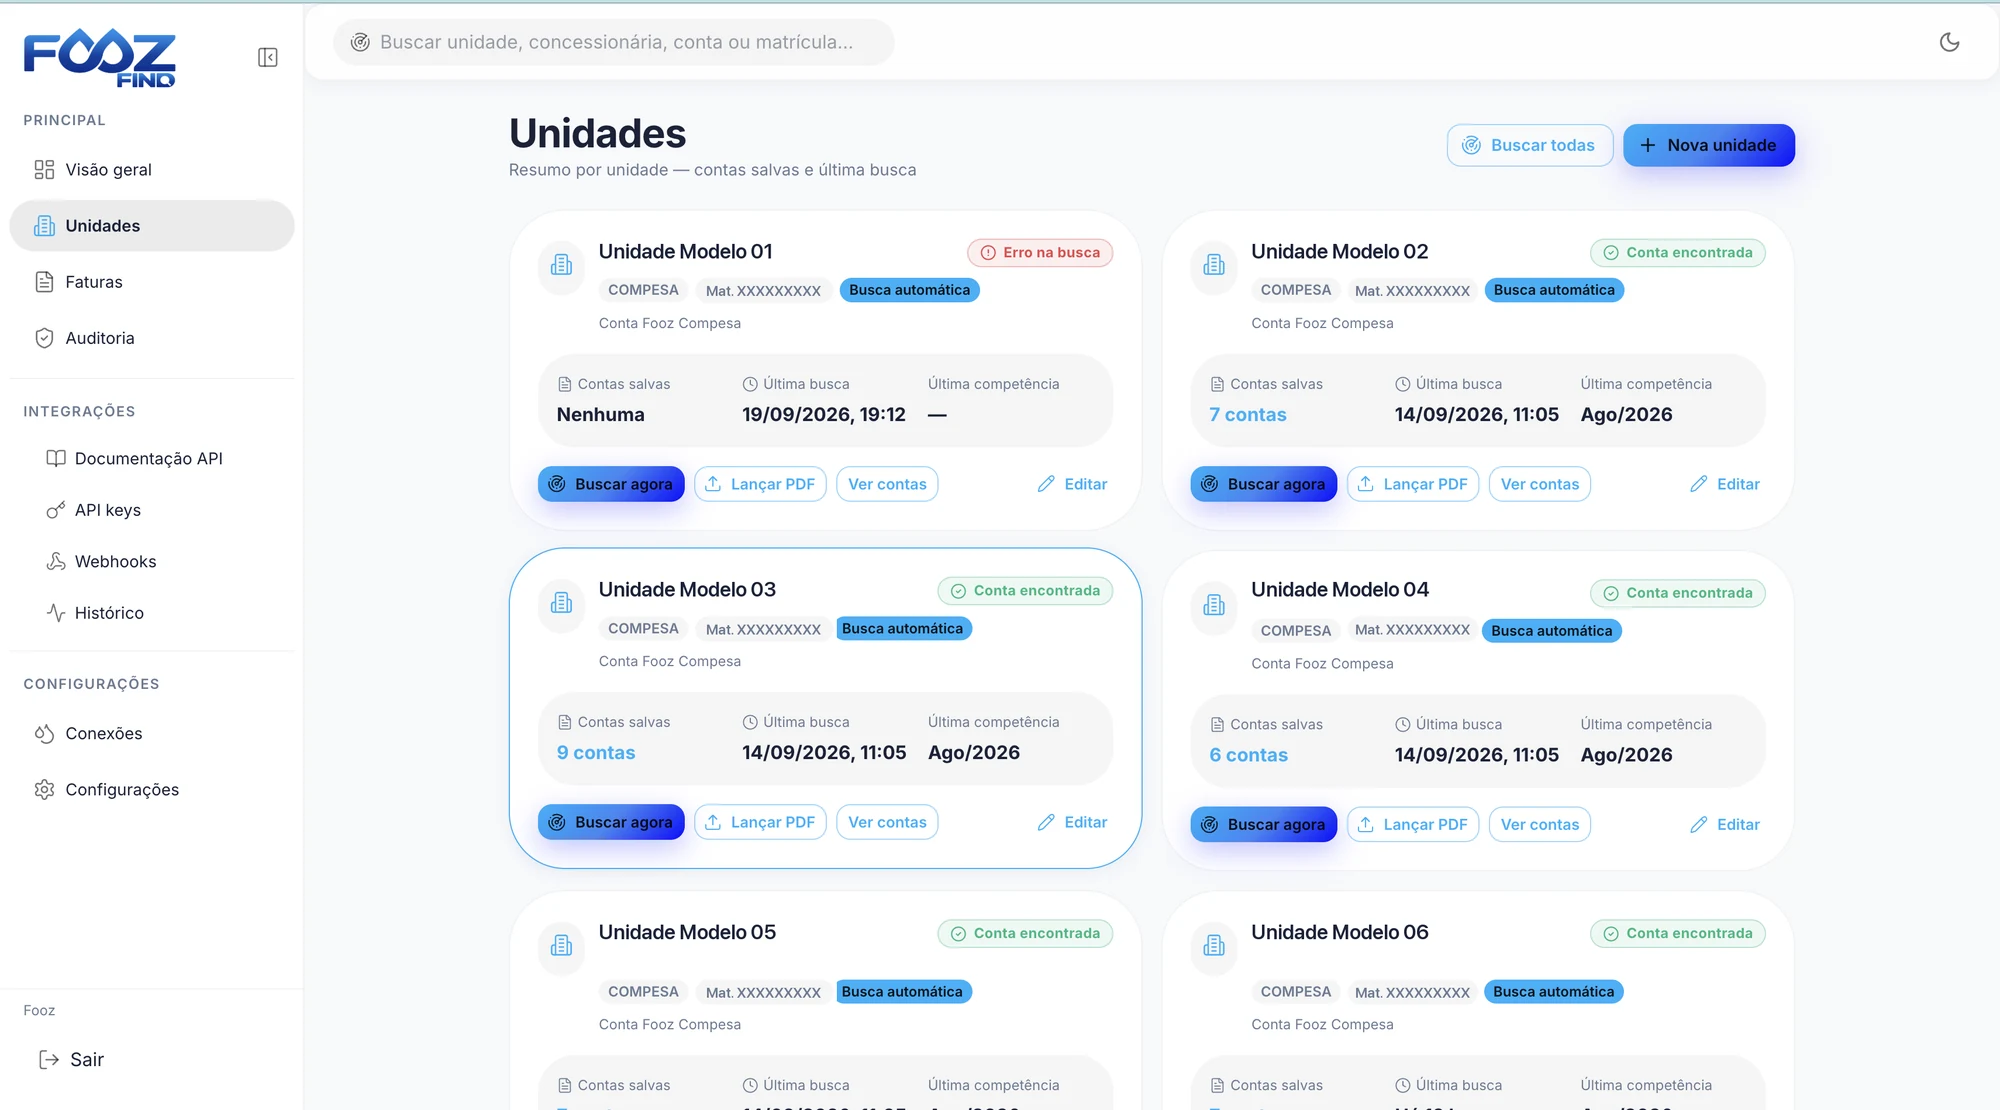The width and height of the screenshot is (2000, 1110).
Task: Click the 9 contas link
Action: [596, 753]
